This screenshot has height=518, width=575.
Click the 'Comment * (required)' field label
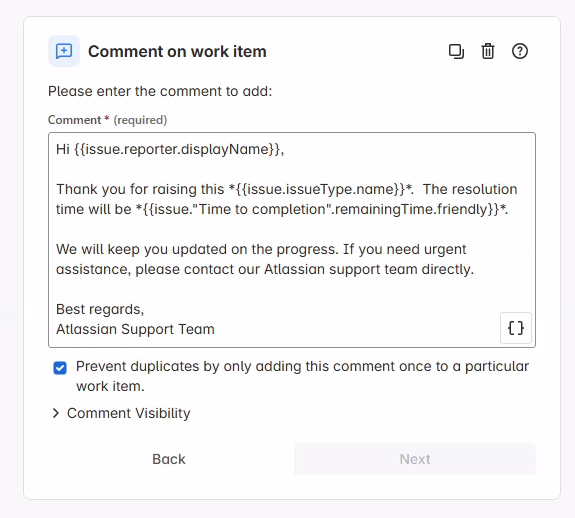(107, 120)
